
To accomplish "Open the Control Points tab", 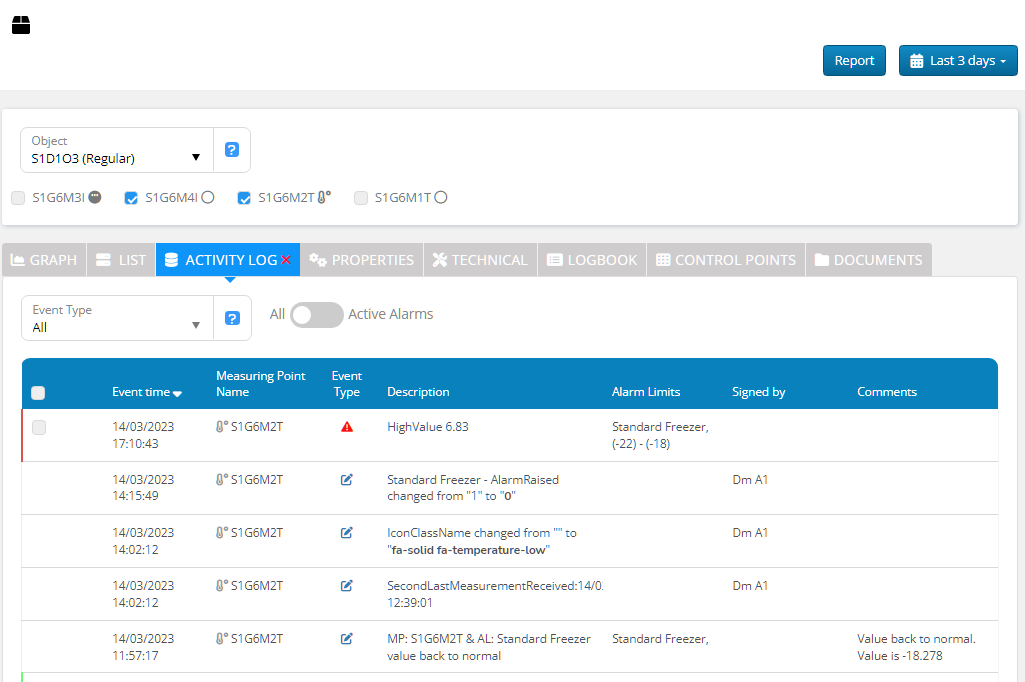I will (725, 260).
